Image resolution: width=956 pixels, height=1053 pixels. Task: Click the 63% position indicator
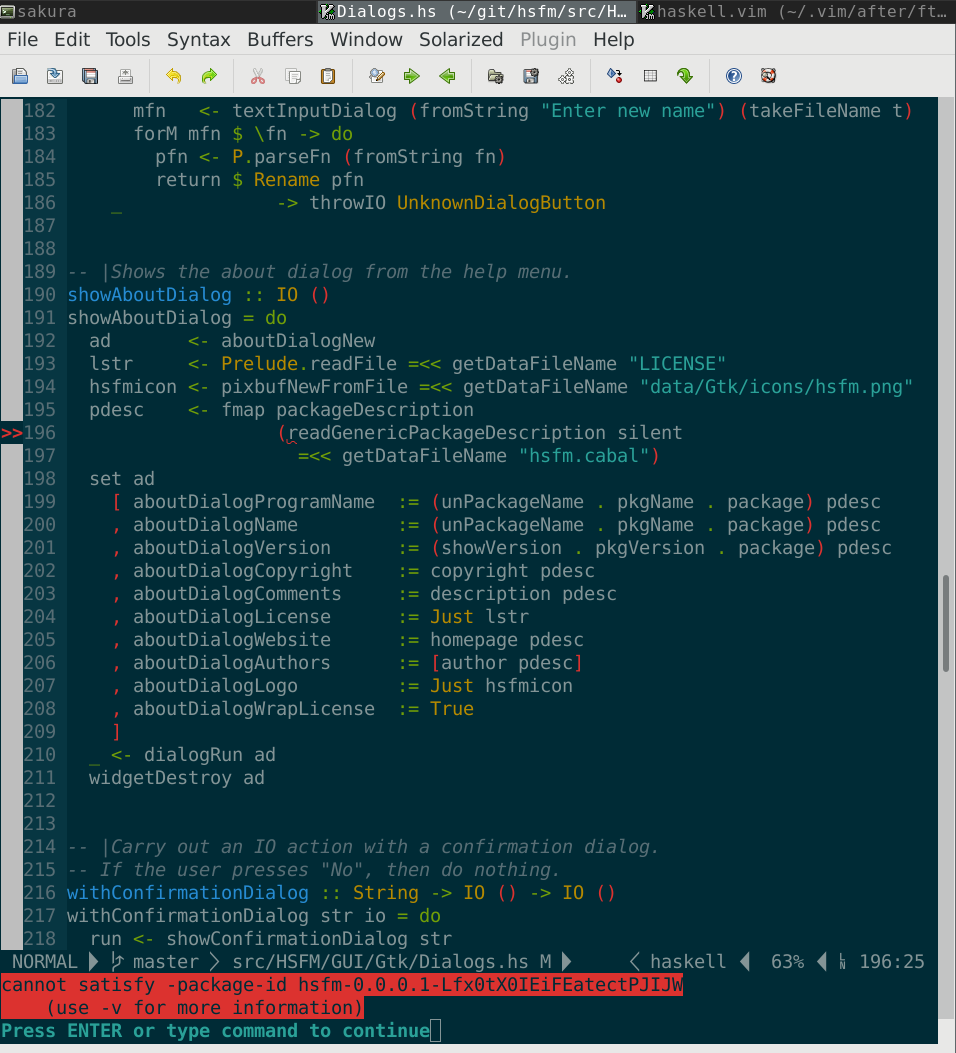787,962
